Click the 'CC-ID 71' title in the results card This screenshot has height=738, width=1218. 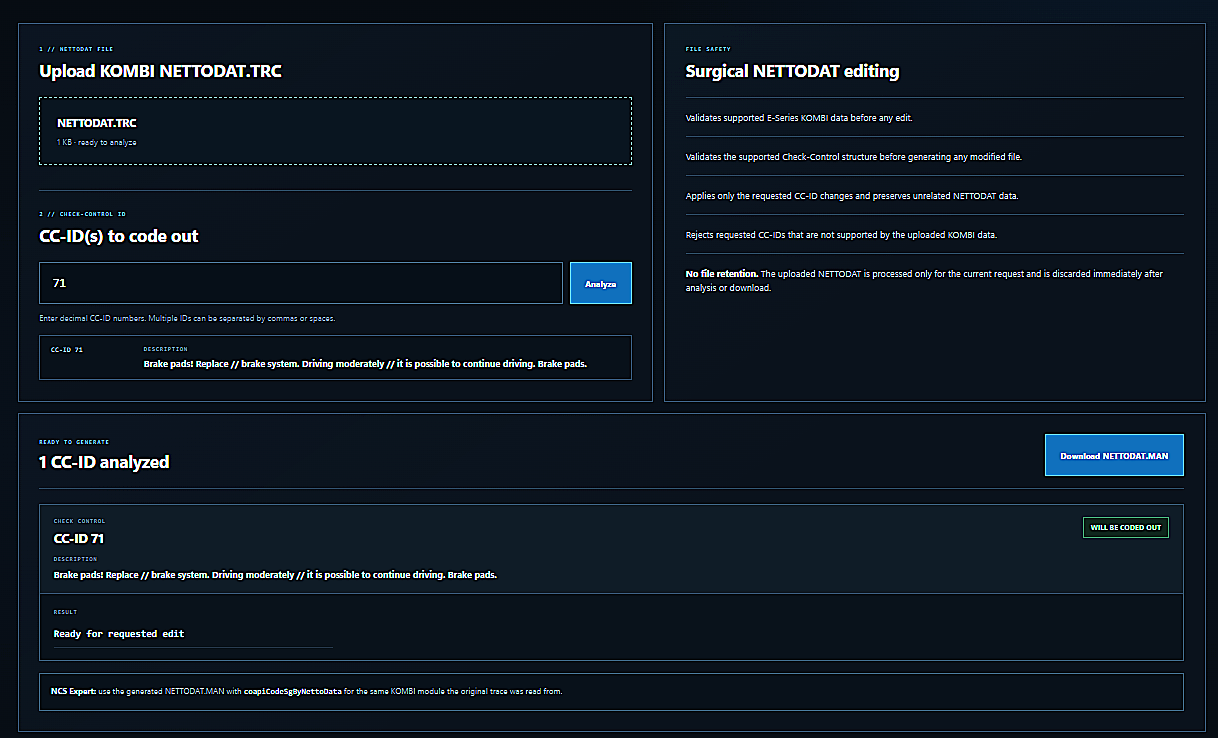[x=79, y=538]
